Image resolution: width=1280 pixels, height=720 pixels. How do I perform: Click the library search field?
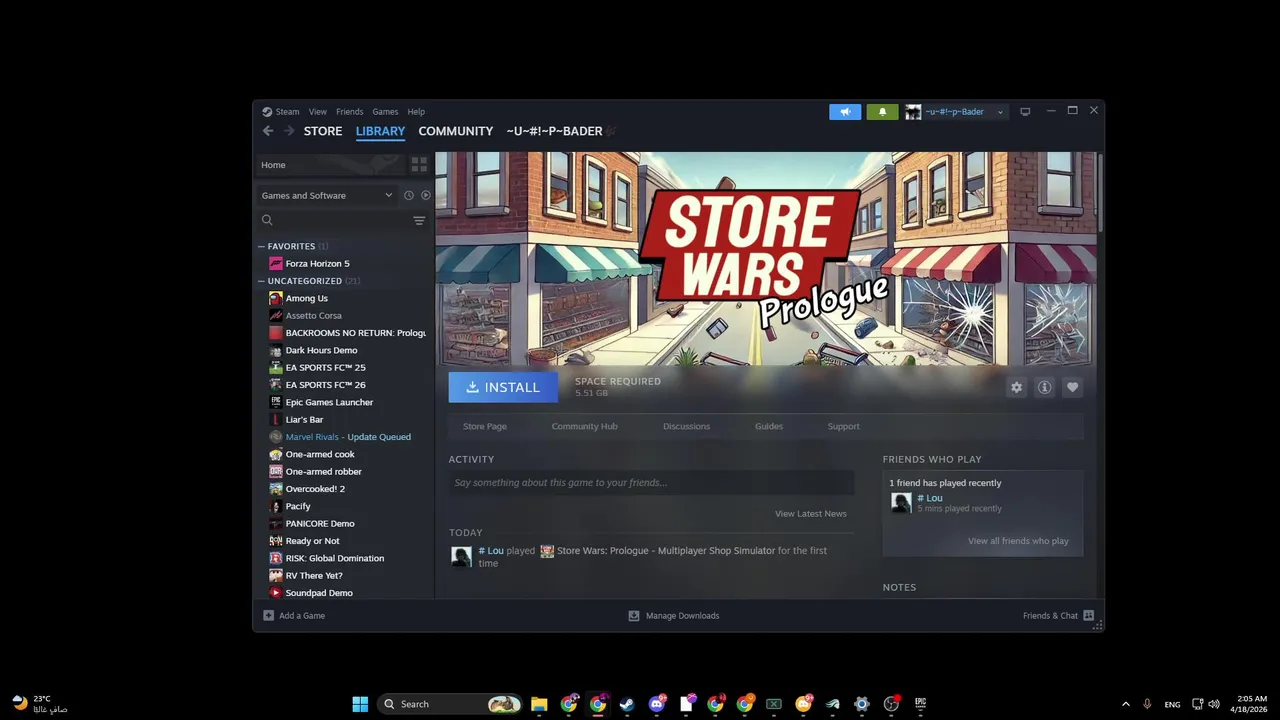coord(335,220)
